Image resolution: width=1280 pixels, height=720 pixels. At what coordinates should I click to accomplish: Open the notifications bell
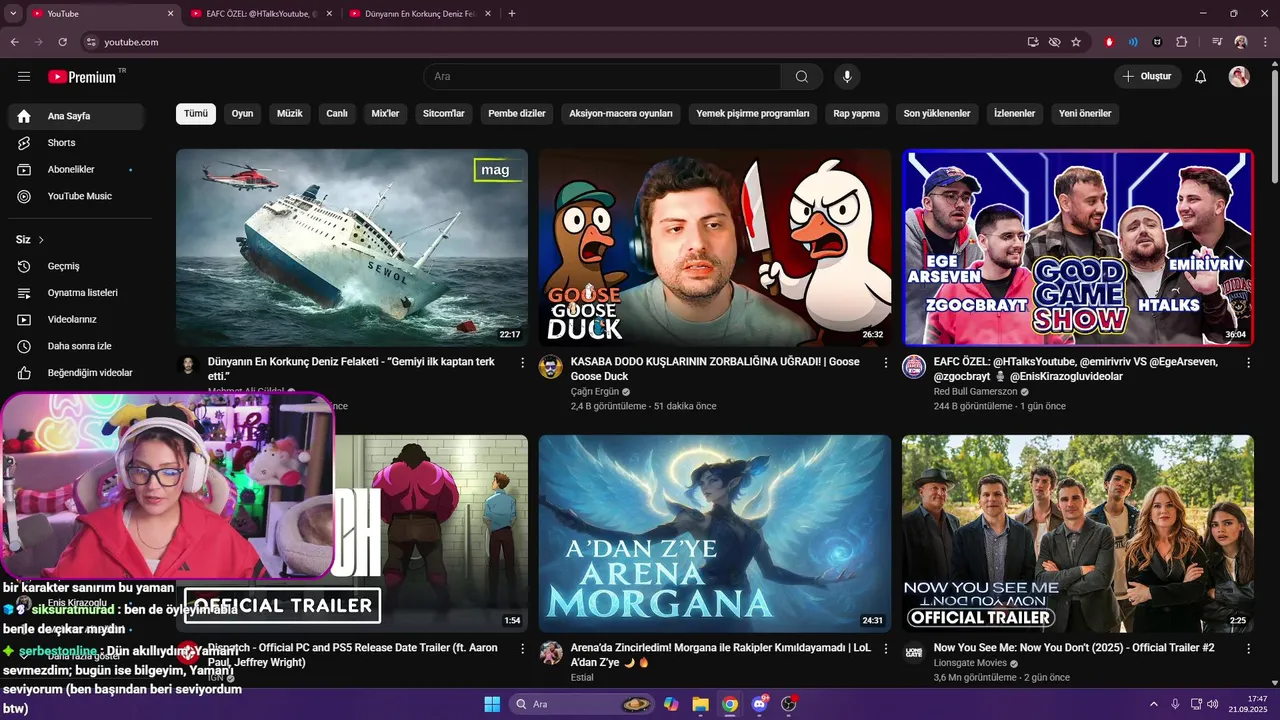pos(1201,77)
